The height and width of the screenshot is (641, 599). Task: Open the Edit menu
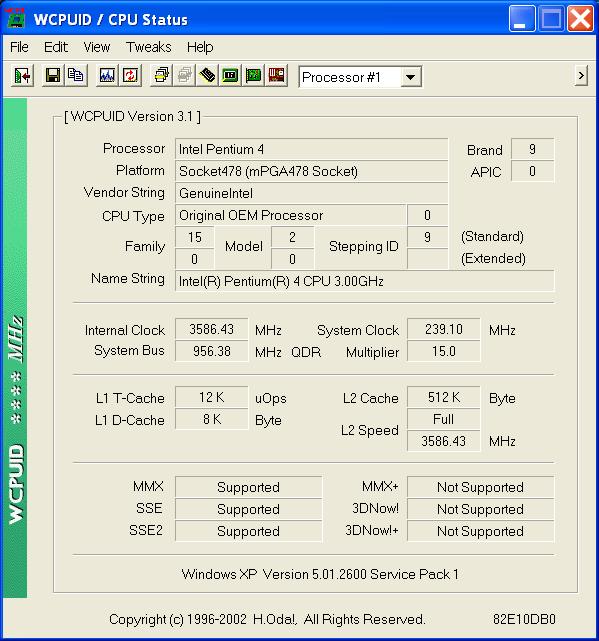56,47
